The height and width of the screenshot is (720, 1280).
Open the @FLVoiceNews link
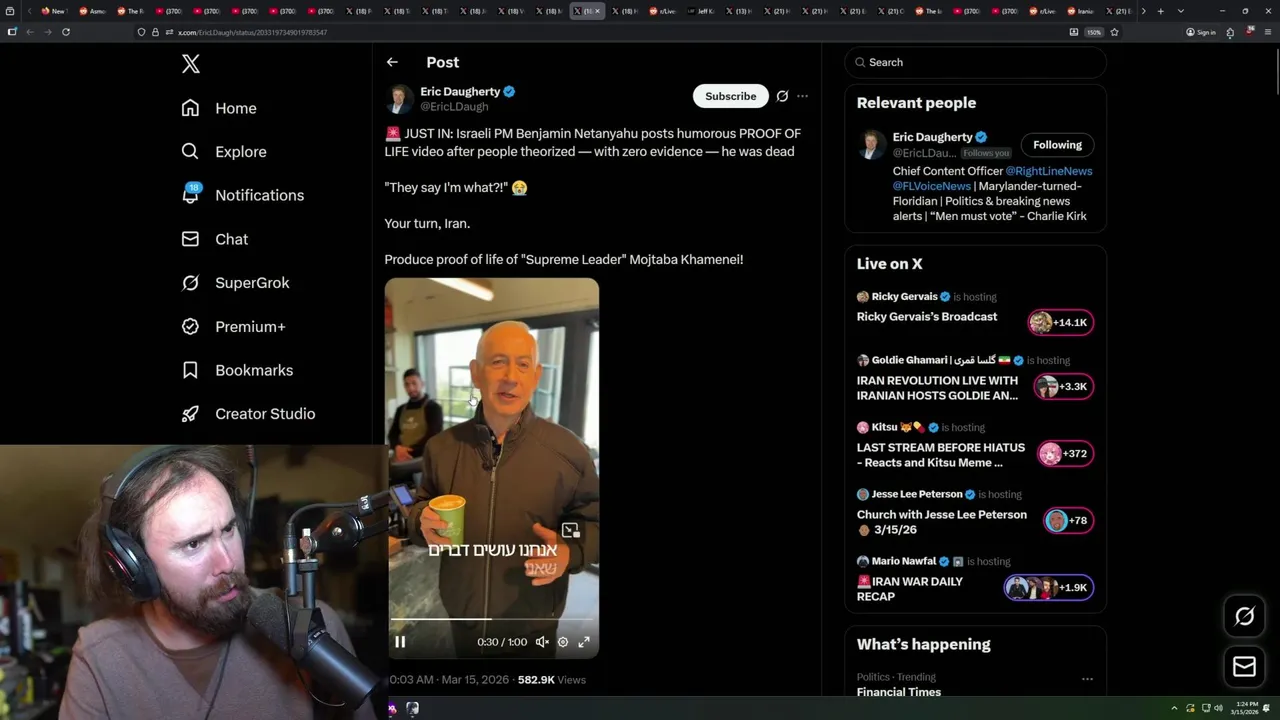pyautogui.click(x=932, y=186)
